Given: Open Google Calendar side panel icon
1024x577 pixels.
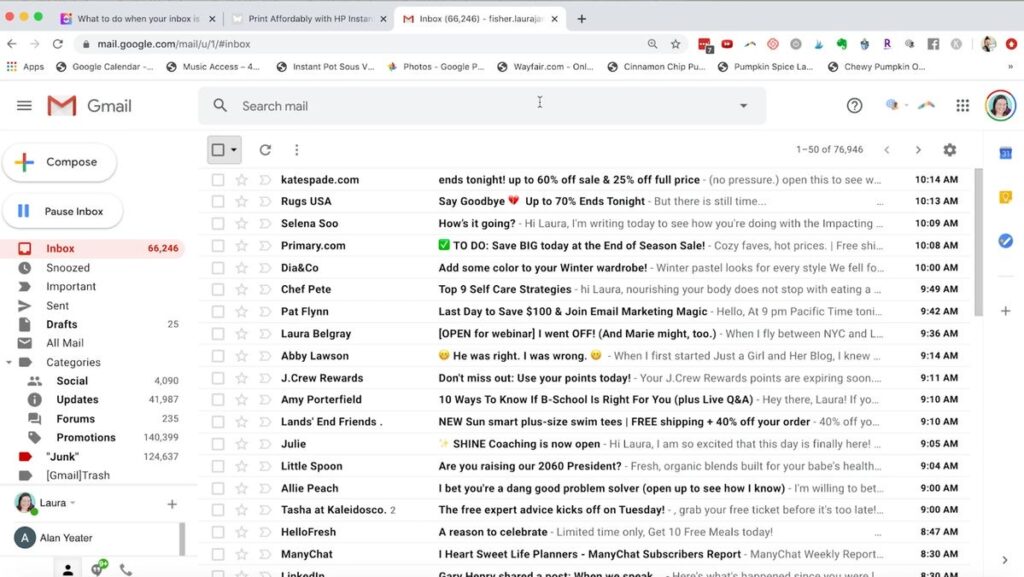Looking at the screenshot, I should click(1006, 153).
